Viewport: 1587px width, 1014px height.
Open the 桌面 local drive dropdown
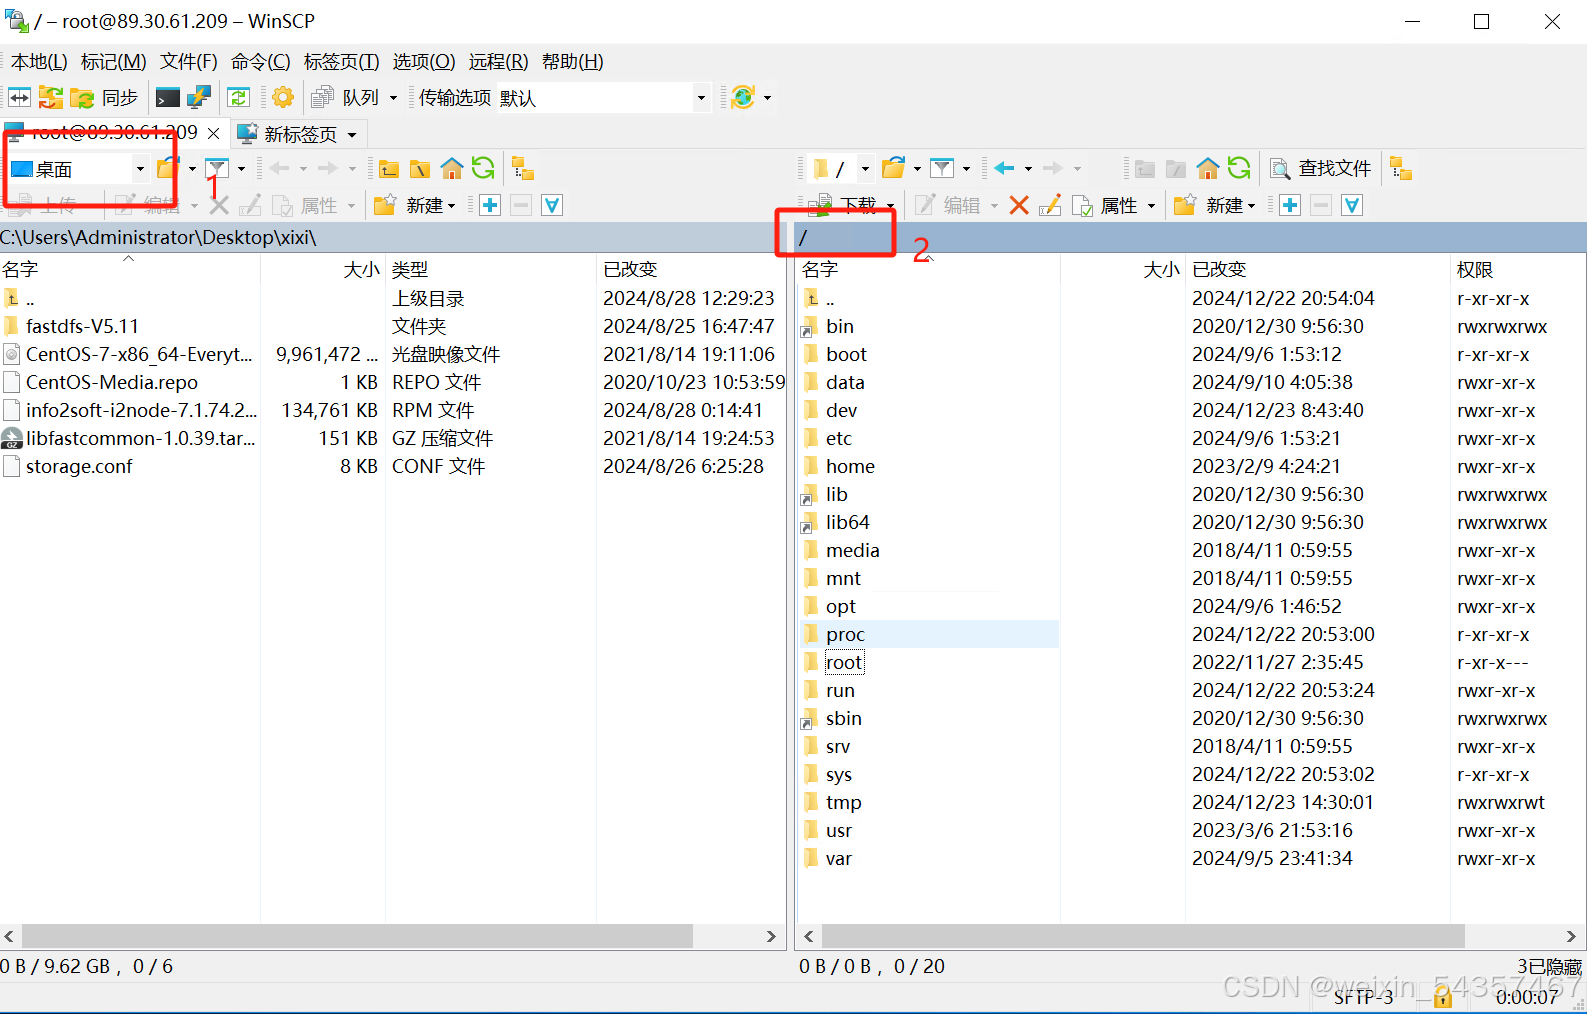139,169
